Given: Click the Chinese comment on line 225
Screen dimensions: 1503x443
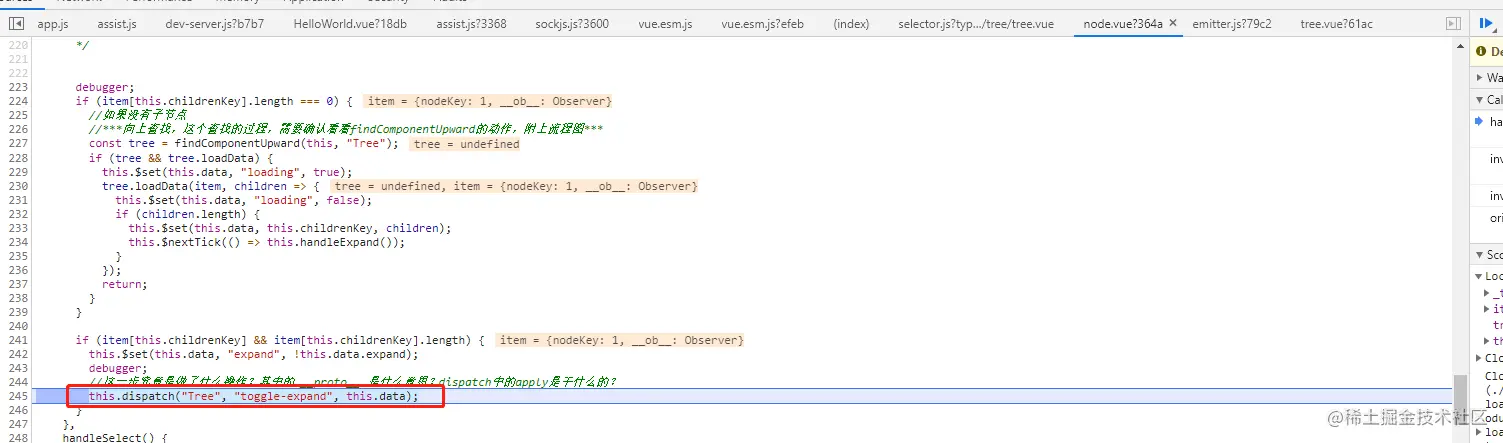Looking at the screenshot, I should (x=138, y=115).
